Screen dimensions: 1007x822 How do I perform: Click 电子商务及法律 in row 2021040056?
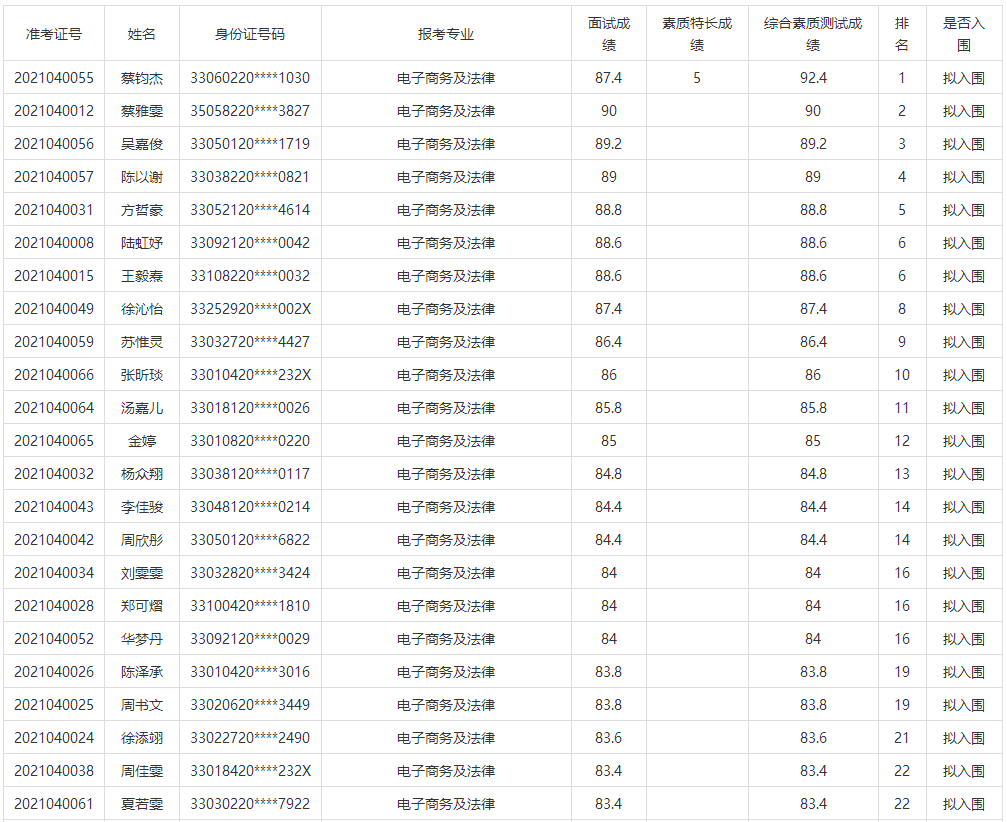click(446, 144)
